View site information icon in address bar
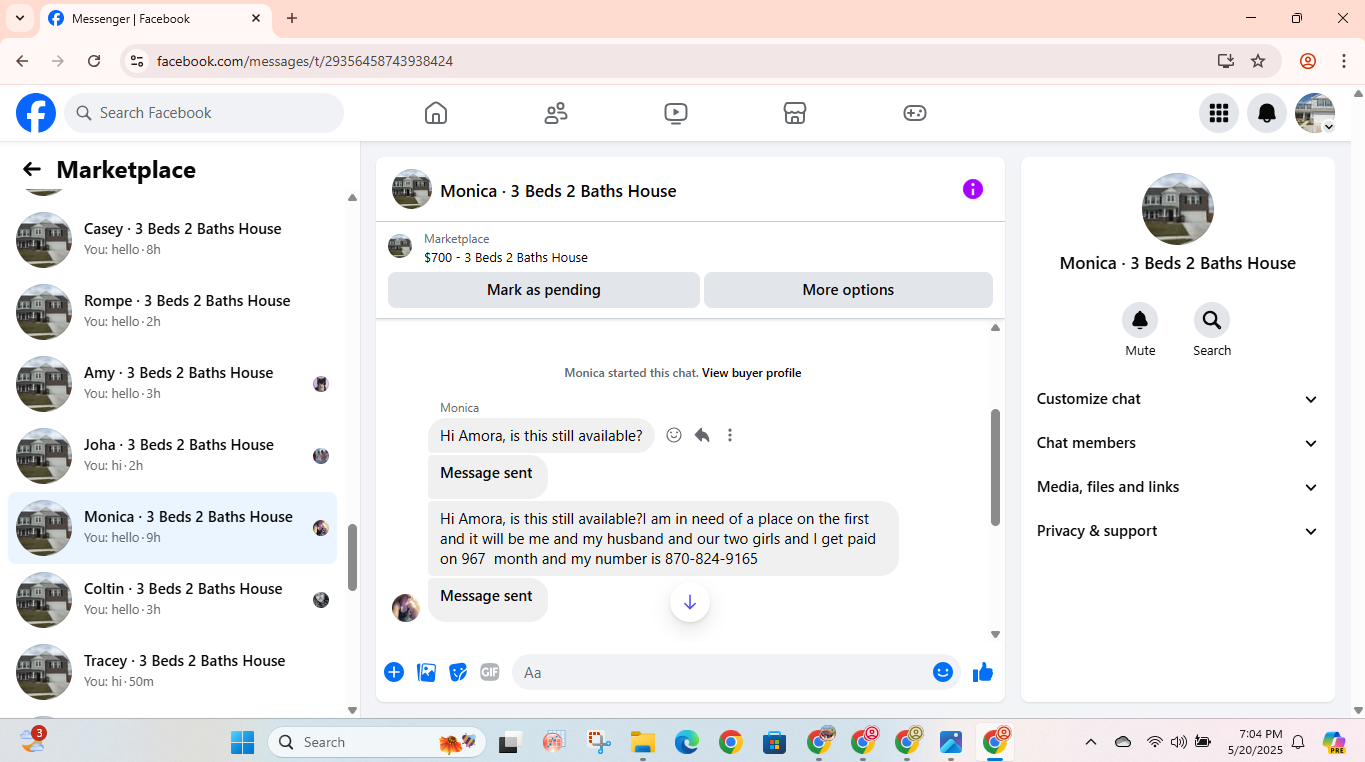1365x762 pixels. point(137,61)
